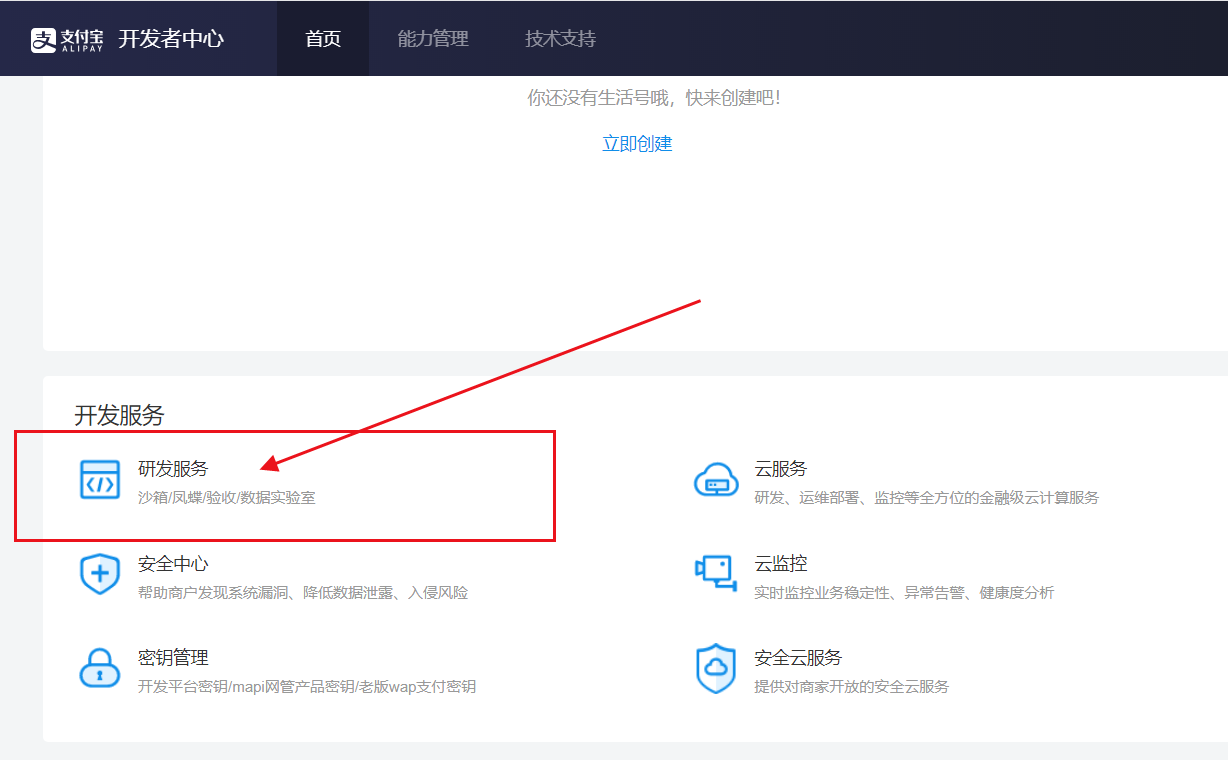The height and width of the screenshot is (760, 1228).
Task: Click the 研发服务 sandbox icon
Action: tap(100, 480)
